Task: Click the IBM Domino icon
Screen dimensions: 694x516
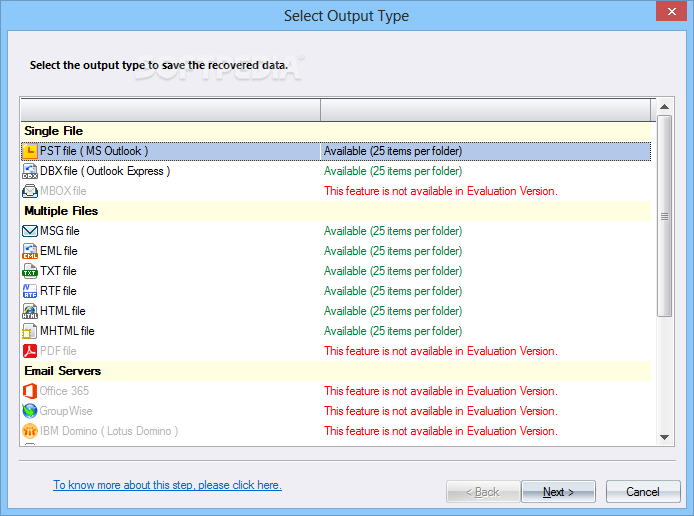Action: pyautogui.click(x=30, y=431)
